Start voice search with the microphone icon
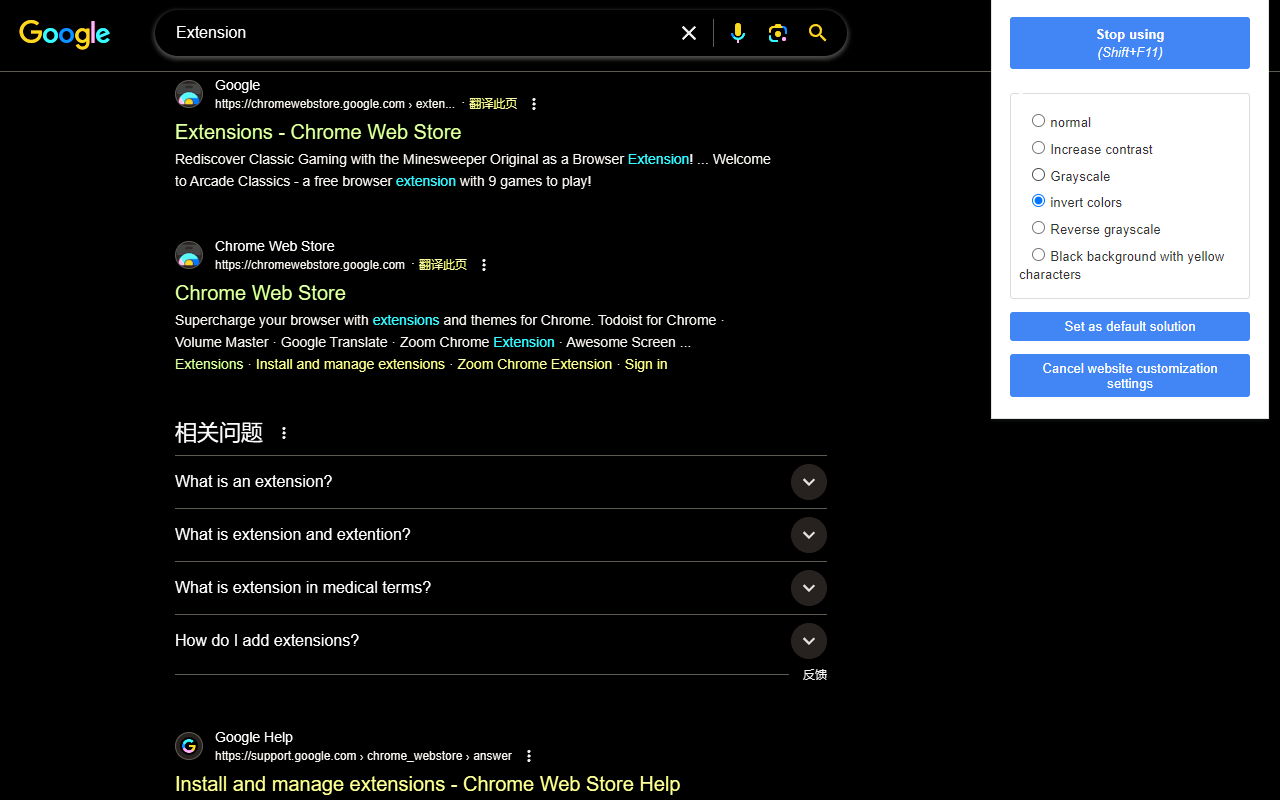The image size is (1280, 800). 738,33
